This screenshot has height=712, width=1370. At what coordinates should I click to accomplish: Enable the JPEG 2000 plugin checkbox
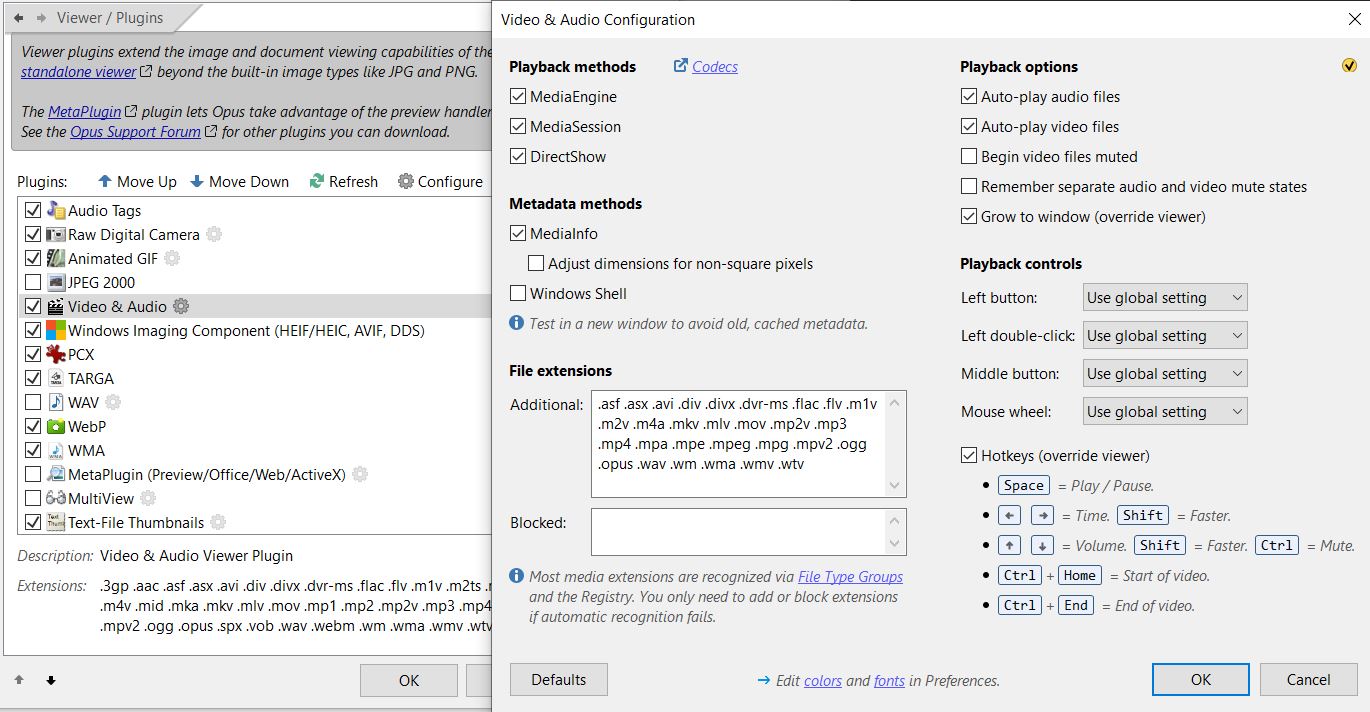coord(33,282)
